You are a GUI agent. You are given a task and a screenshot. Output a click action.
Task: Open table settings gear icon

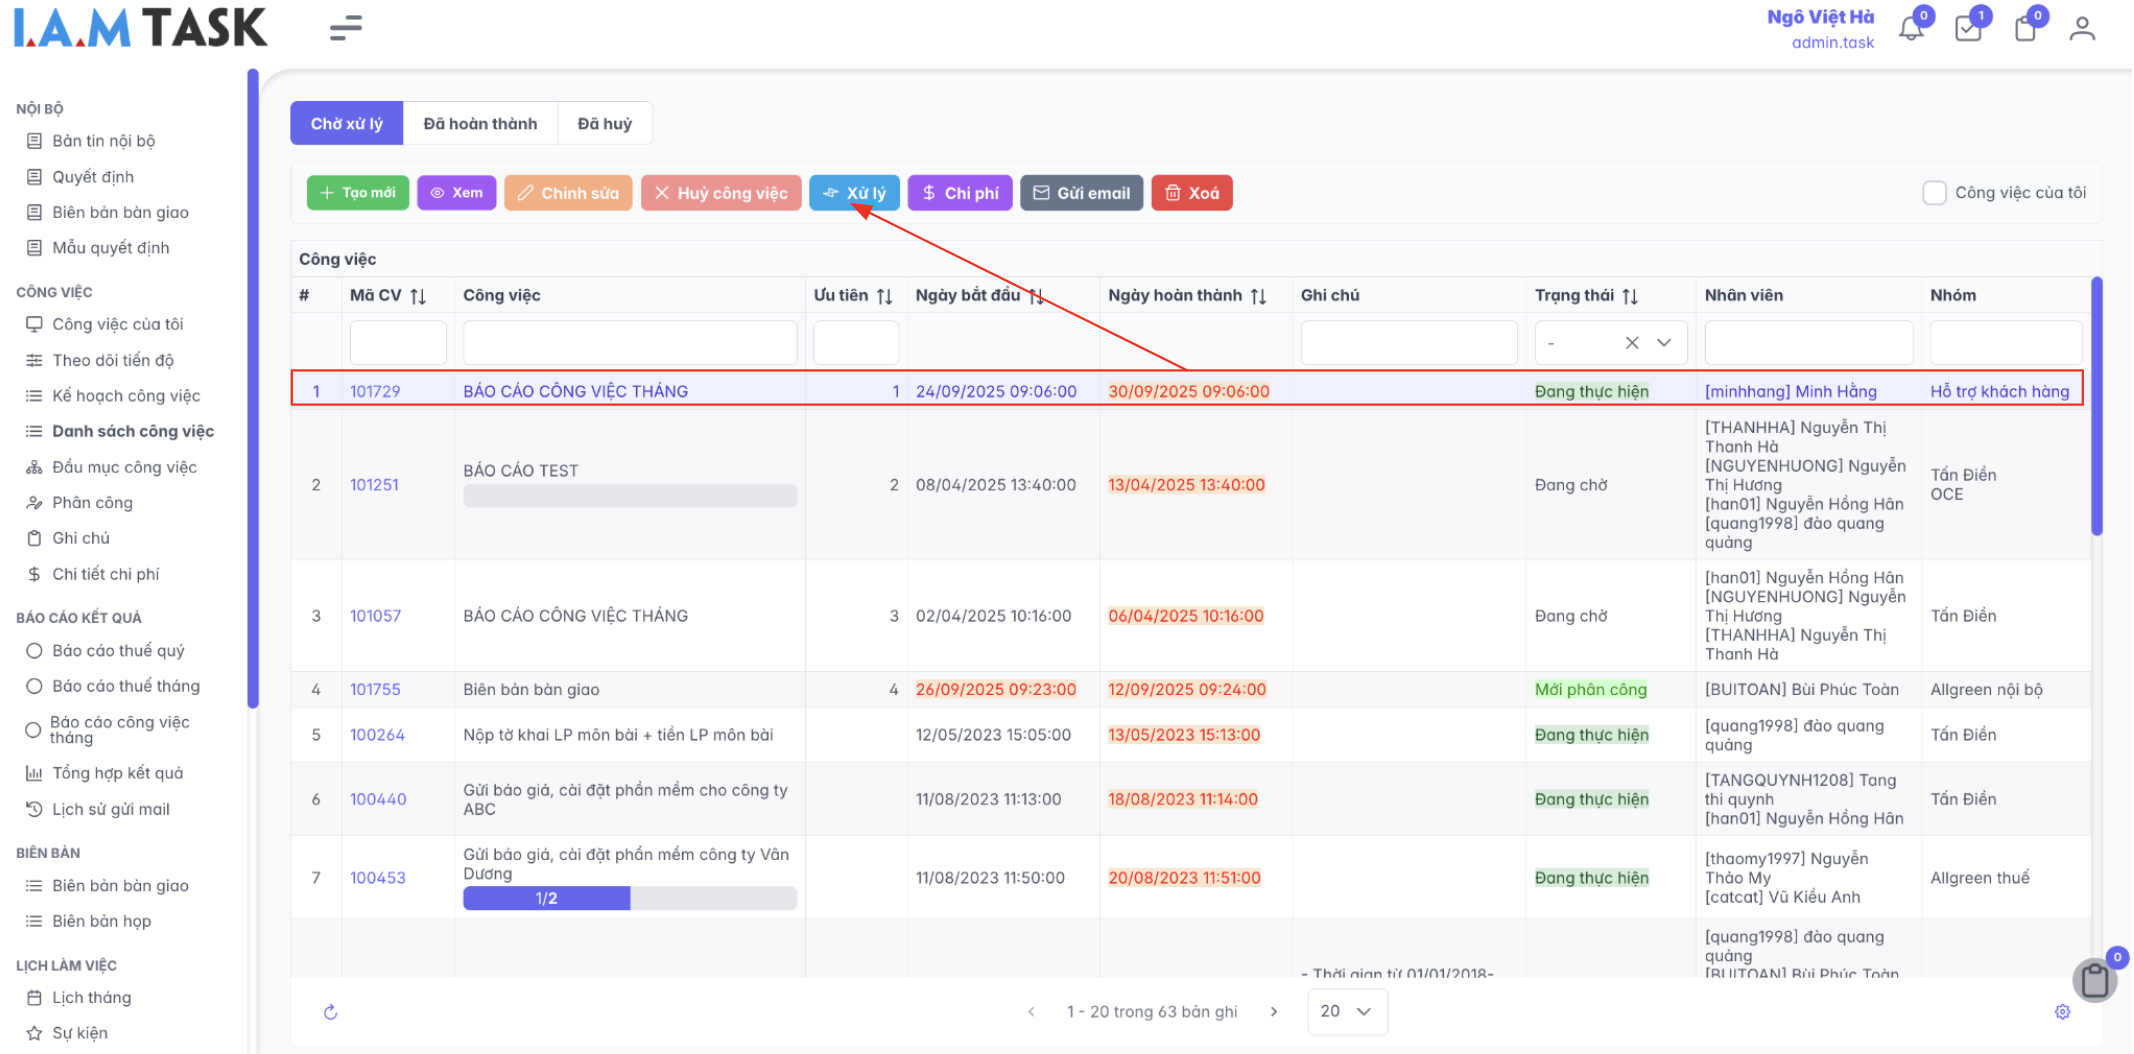(x=2062, y=1012)
